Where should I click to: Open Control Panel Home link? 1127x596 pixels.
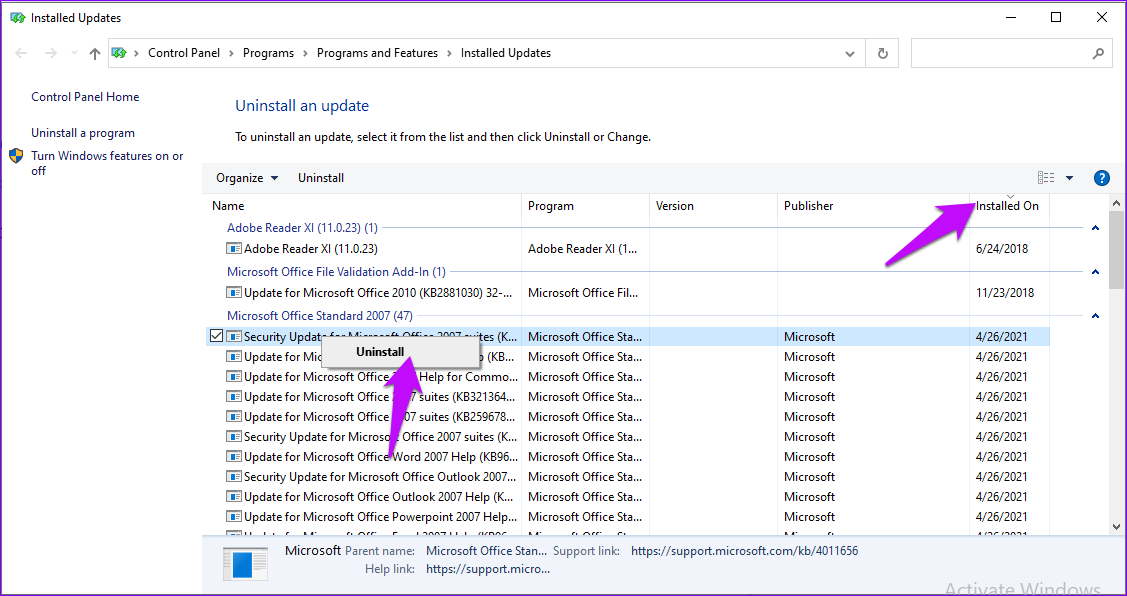pos(85,97)
